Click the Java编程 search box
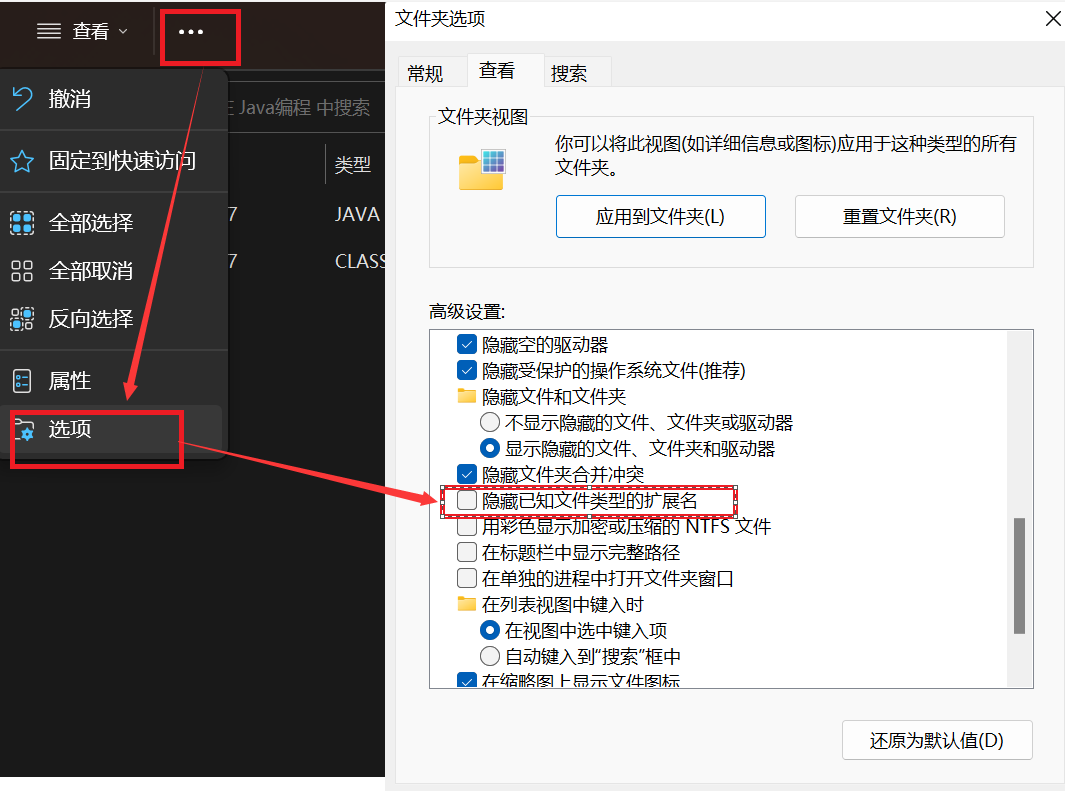This screenshot has height=791, width=1065. pos(306,107)
